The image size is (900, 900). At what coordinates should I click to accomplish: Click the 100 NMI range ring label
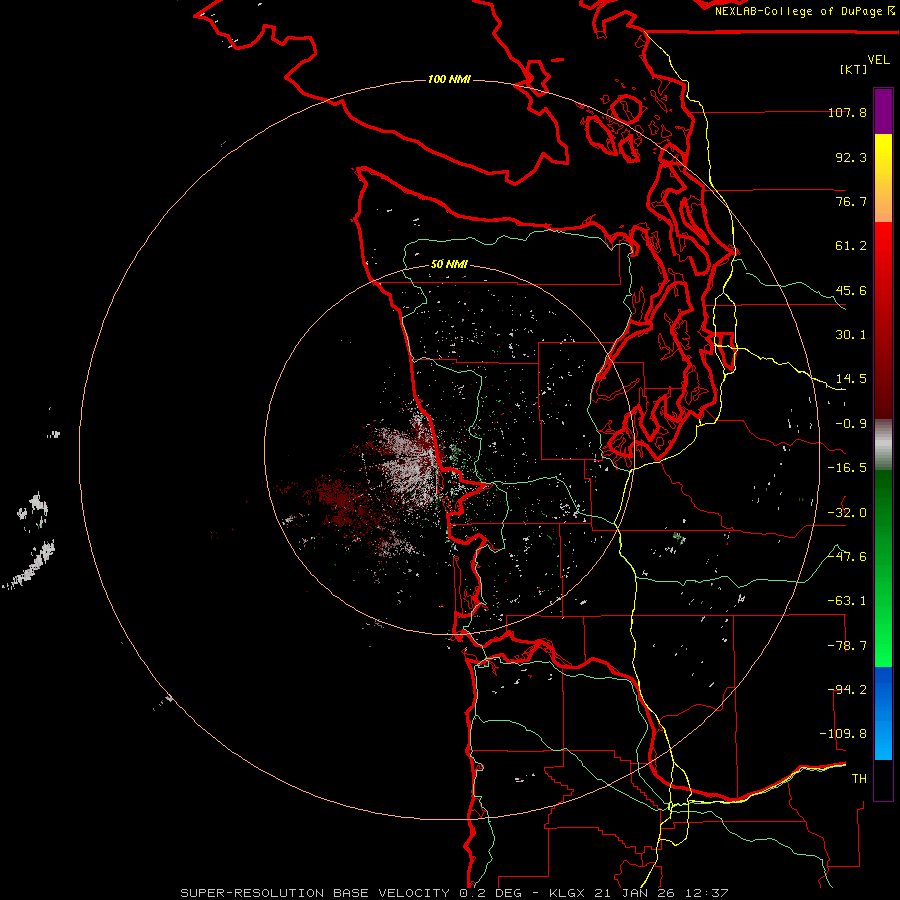click(449, 79)
